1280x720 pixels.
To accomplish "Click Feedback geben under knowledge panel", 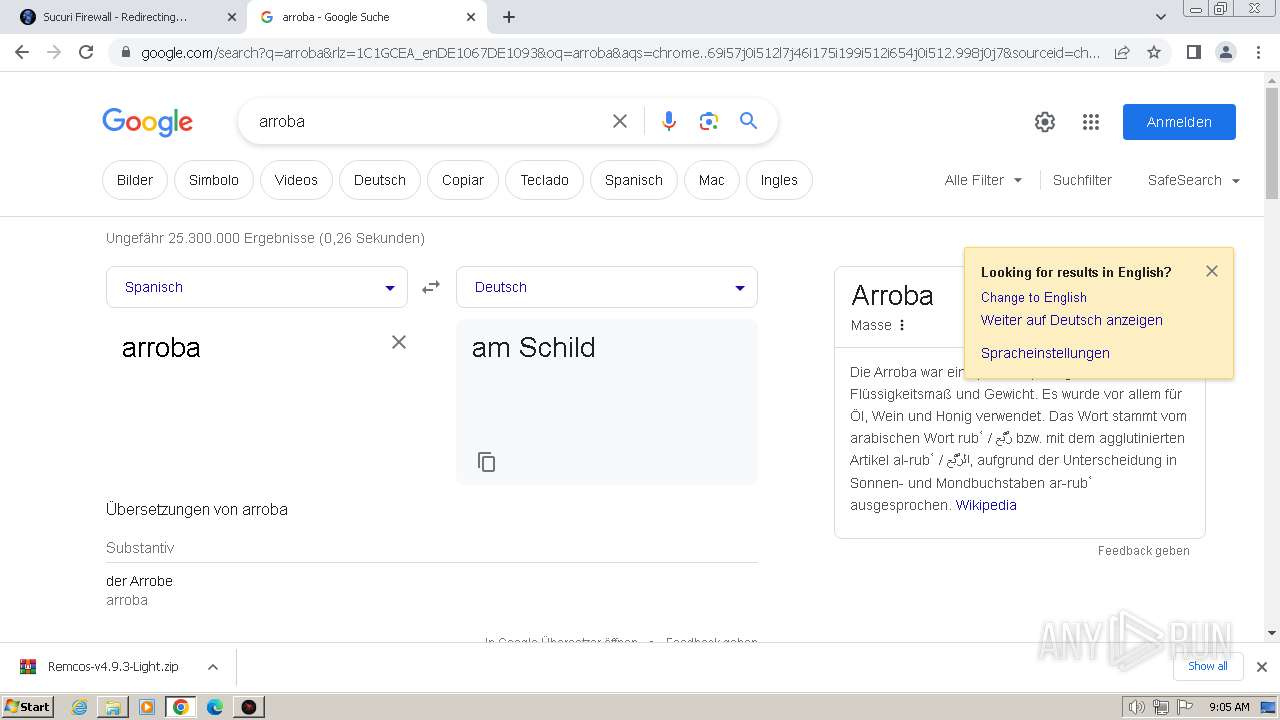I will (1143, 551).
